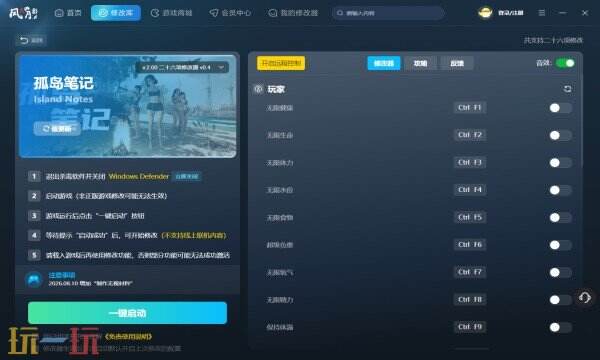Click the back arrow return button
Screen dimensions: 600x360
pyautogui.click(x=31, y=40)
